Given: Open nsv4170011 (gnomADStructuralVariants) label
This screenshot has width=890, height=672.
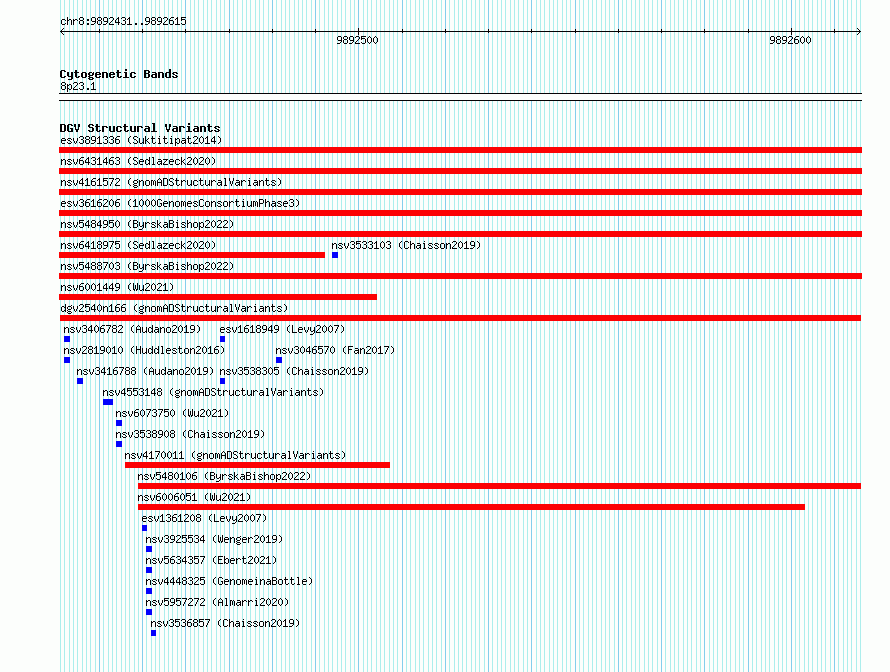Looking at the screenshot, I should coord(235,455).
